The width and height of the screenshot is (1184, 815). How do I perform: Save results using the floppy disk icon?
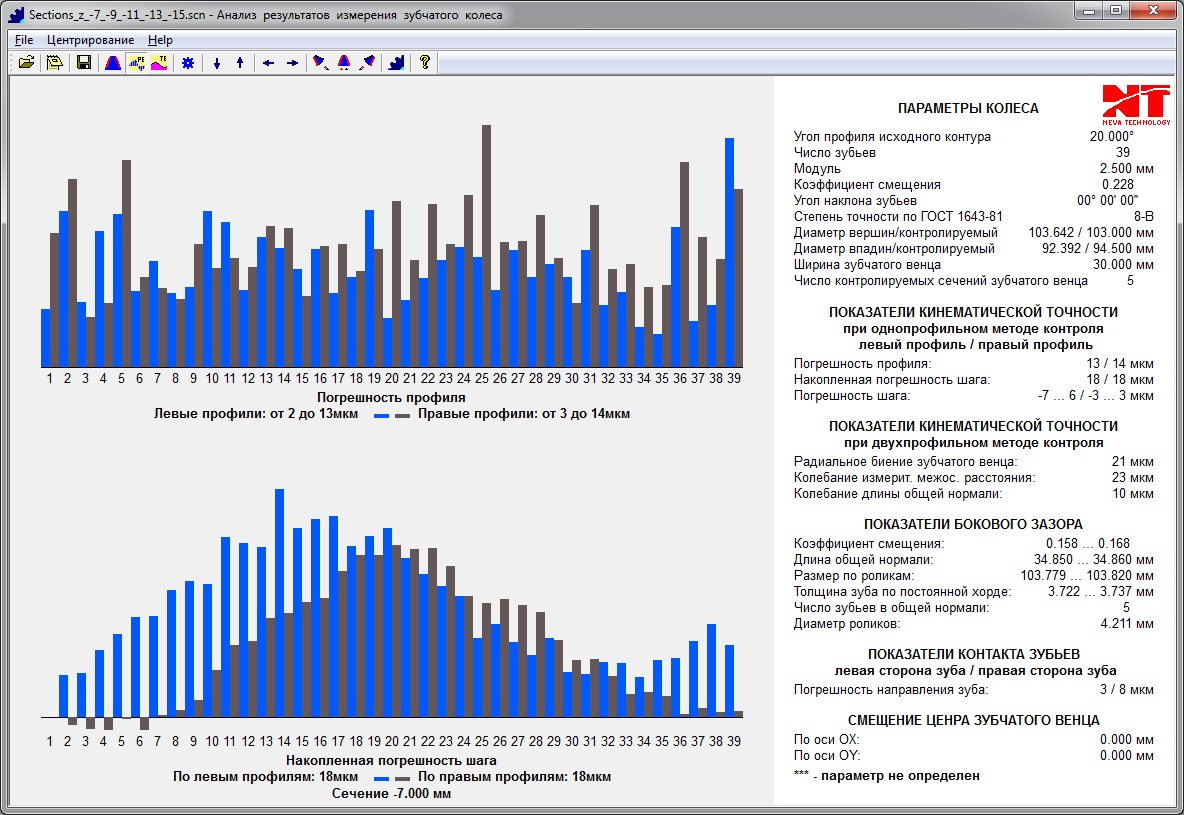click(x=84, y=63)
